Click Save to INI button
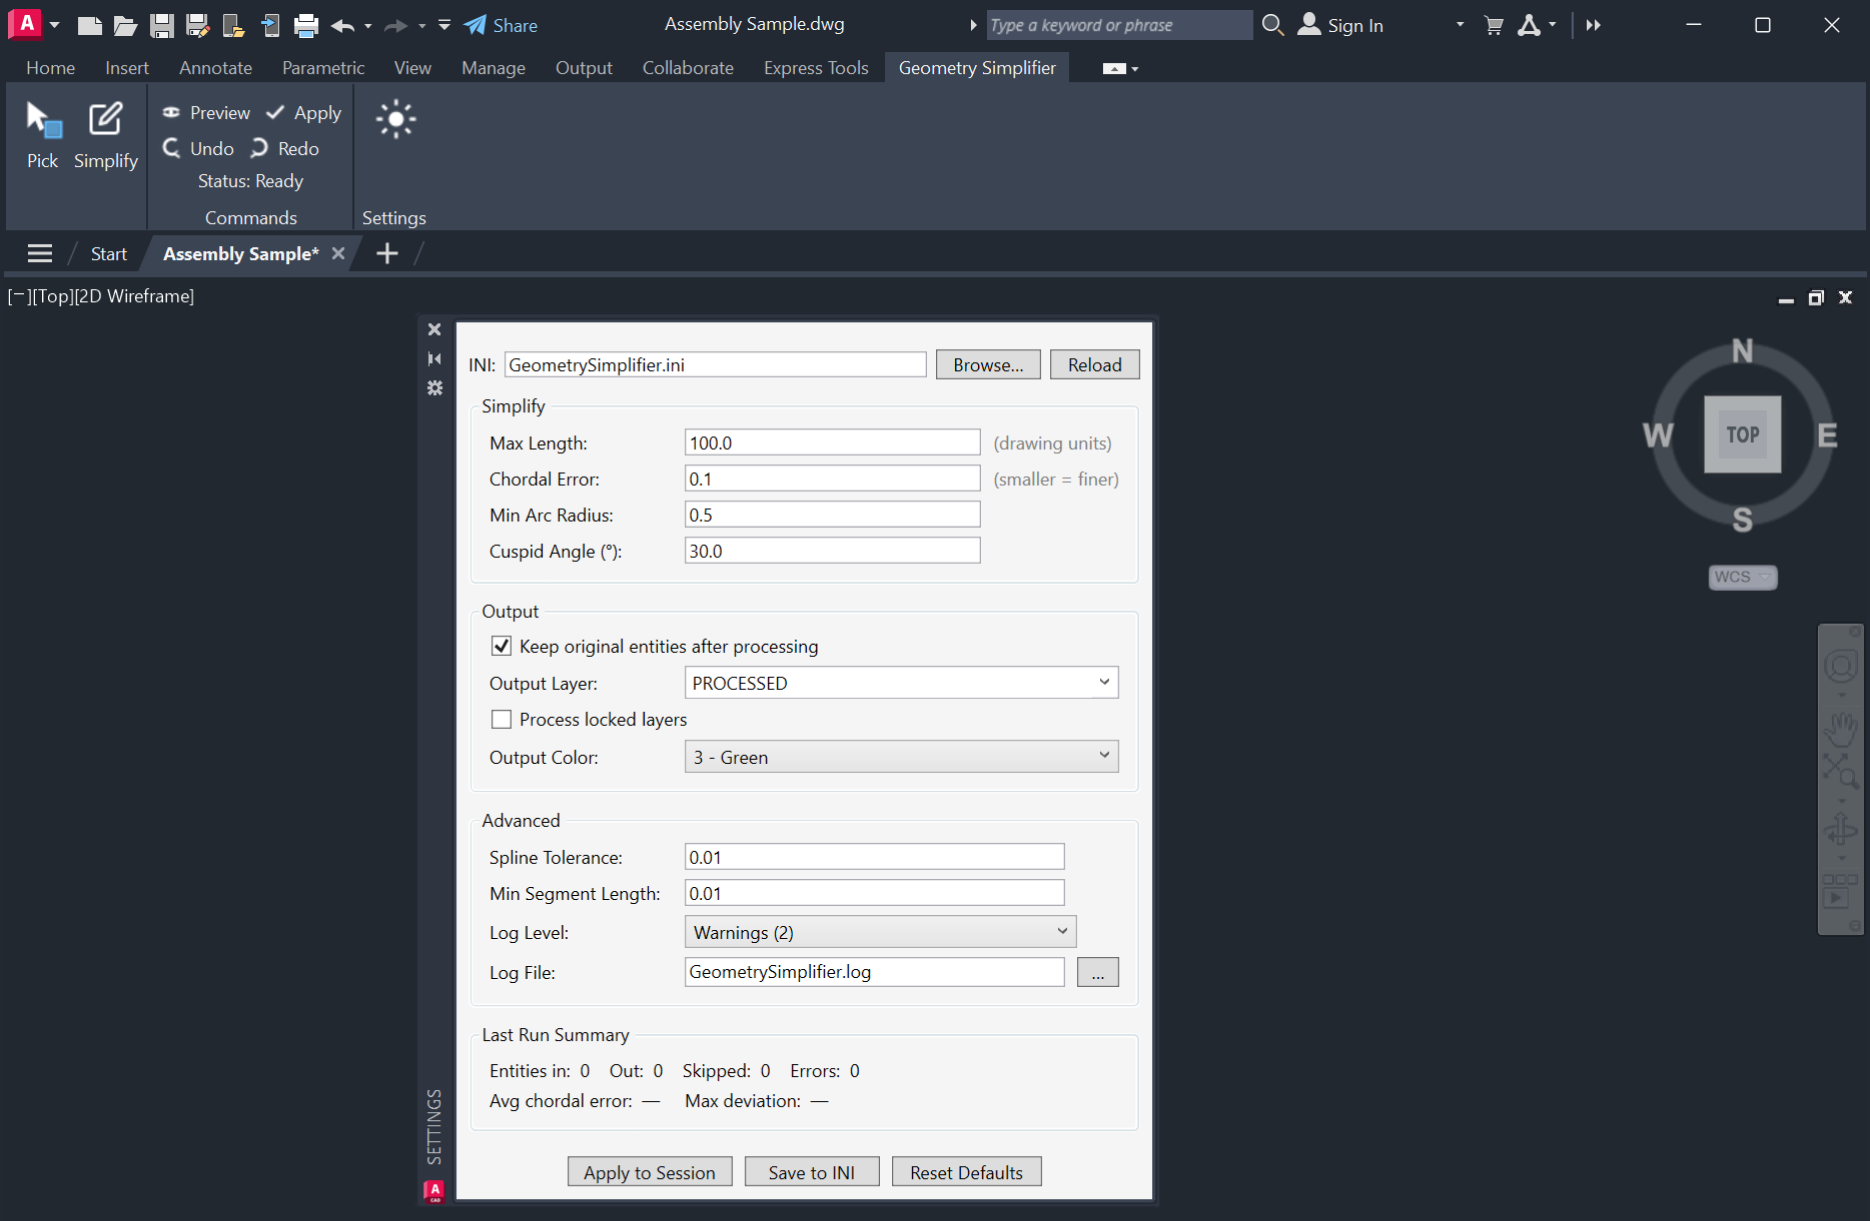The width and height of the screenshot is (1870, 1221). [x=812, y=1172]
